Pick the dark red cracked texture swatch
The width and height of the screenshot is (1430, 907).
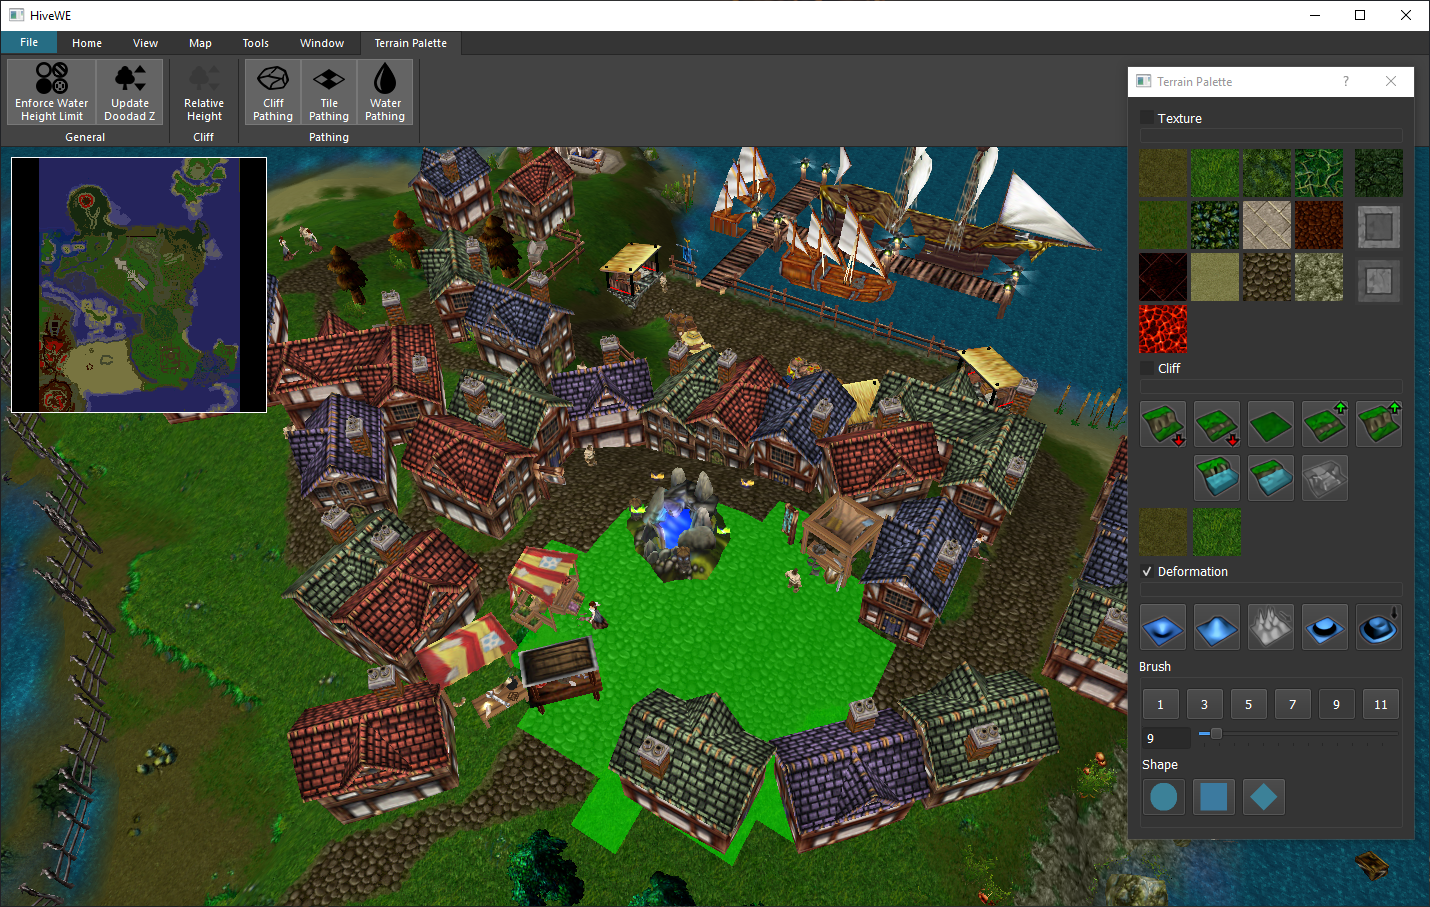click(1163, 277)
